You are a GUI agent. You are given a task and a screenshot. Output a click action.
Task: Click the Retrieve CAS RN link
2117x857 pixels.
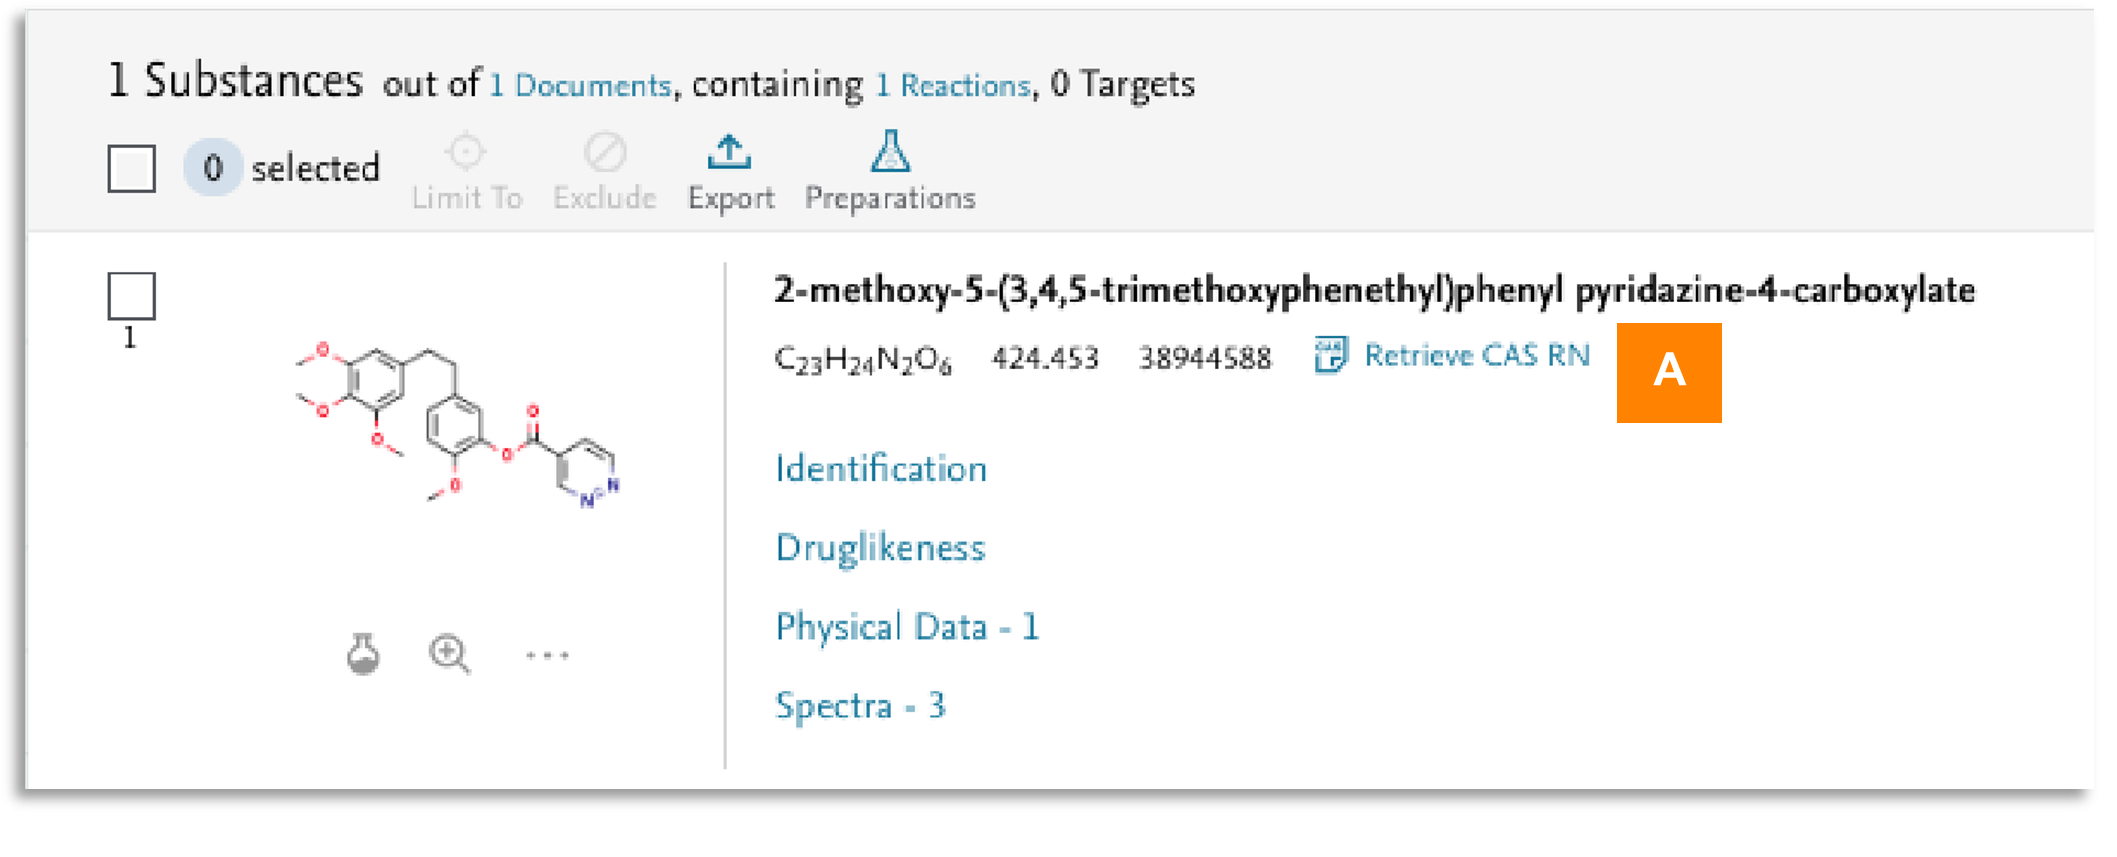[x=1476, y=355]
